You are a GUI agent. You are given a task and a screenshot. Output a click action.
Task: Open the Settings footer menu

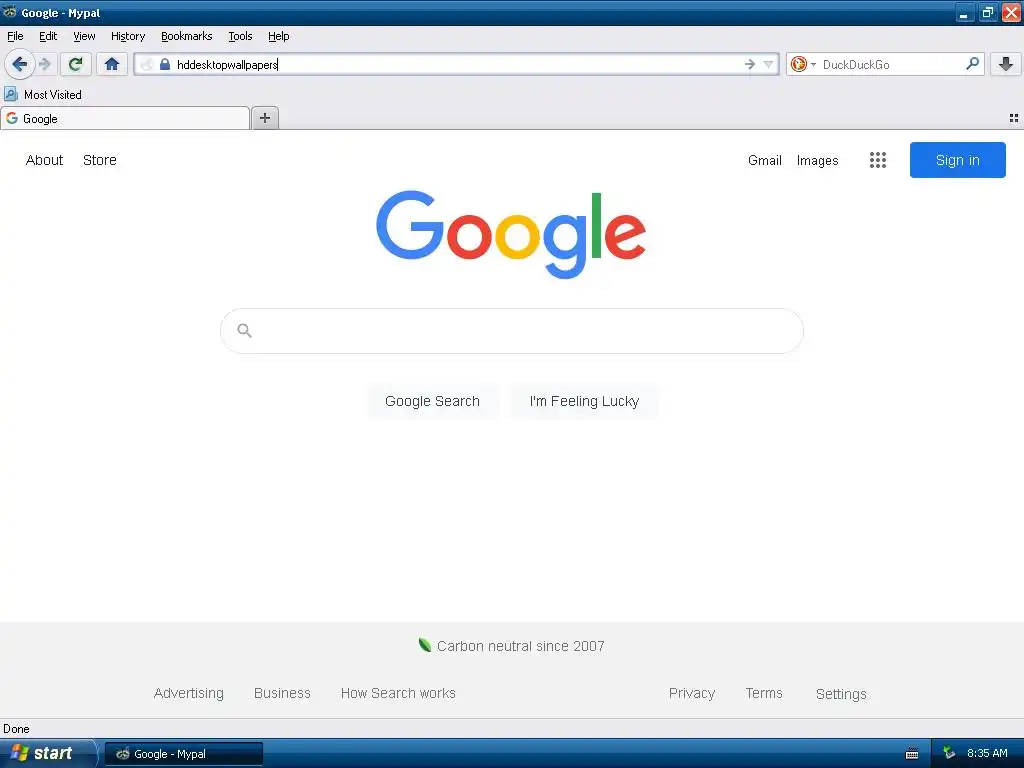point(841,694)
